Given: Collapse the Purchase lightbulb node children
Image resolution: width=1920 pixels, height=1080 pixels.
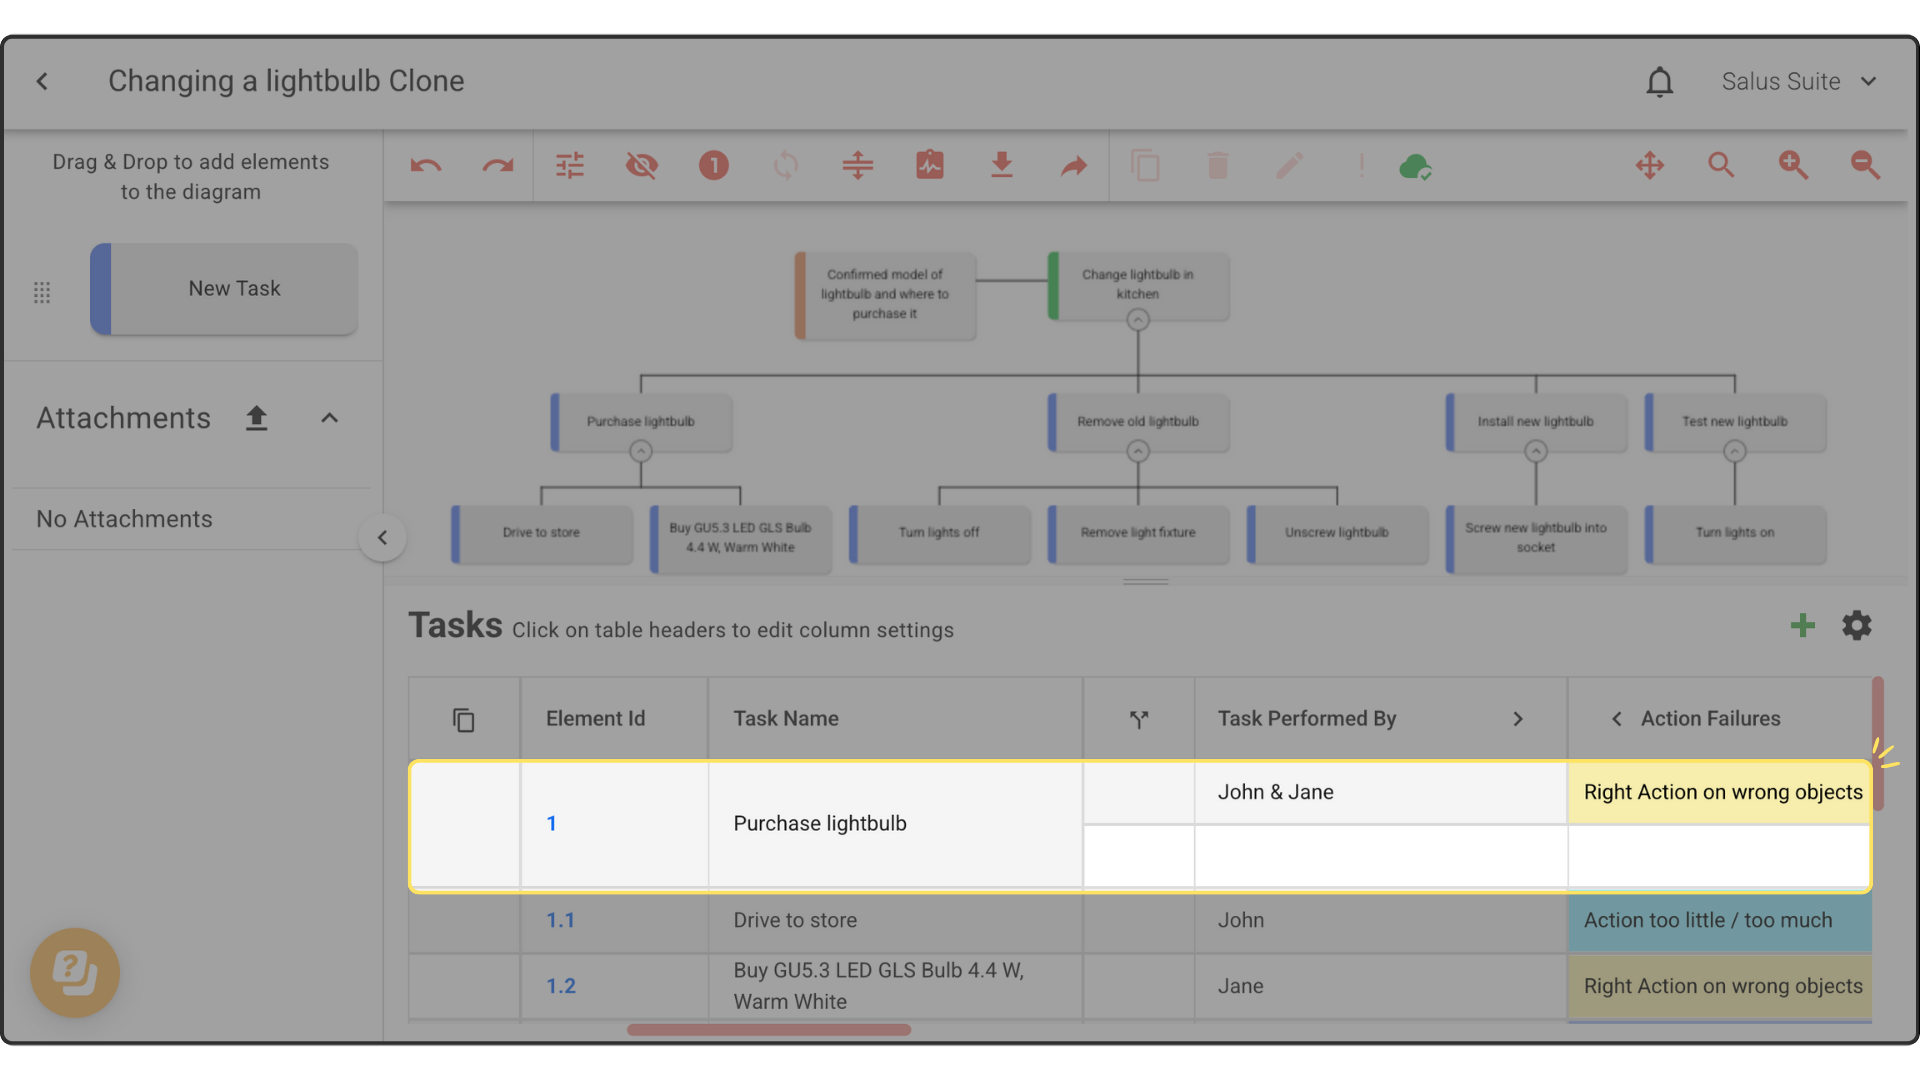Looking at the screenshot, I should 641,452.
